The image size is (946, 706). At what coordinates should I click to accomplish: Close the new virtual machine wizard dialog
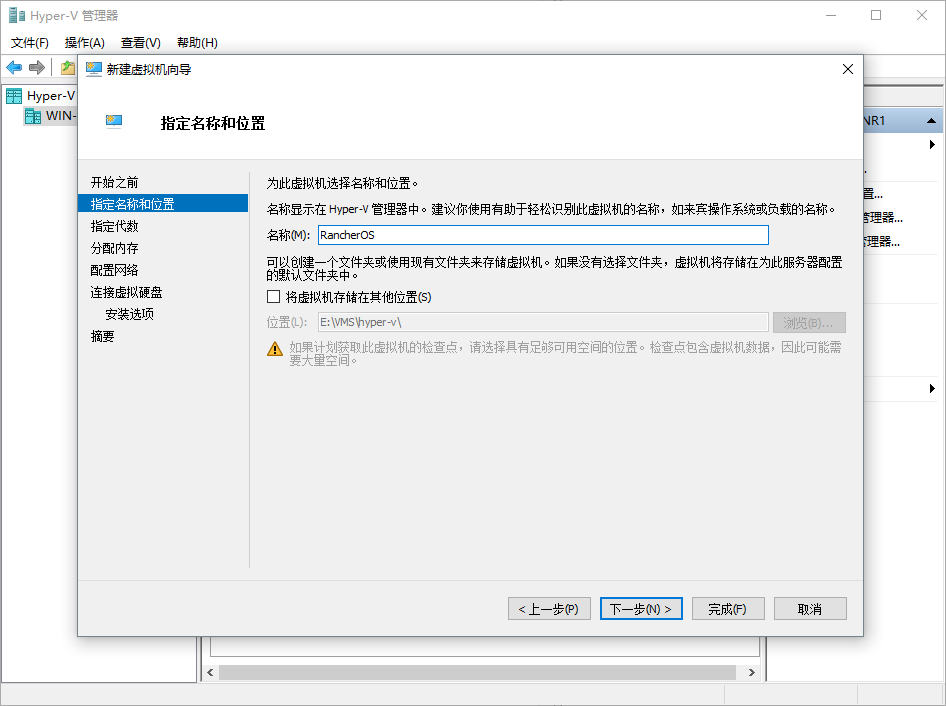(x=848, y=69)
